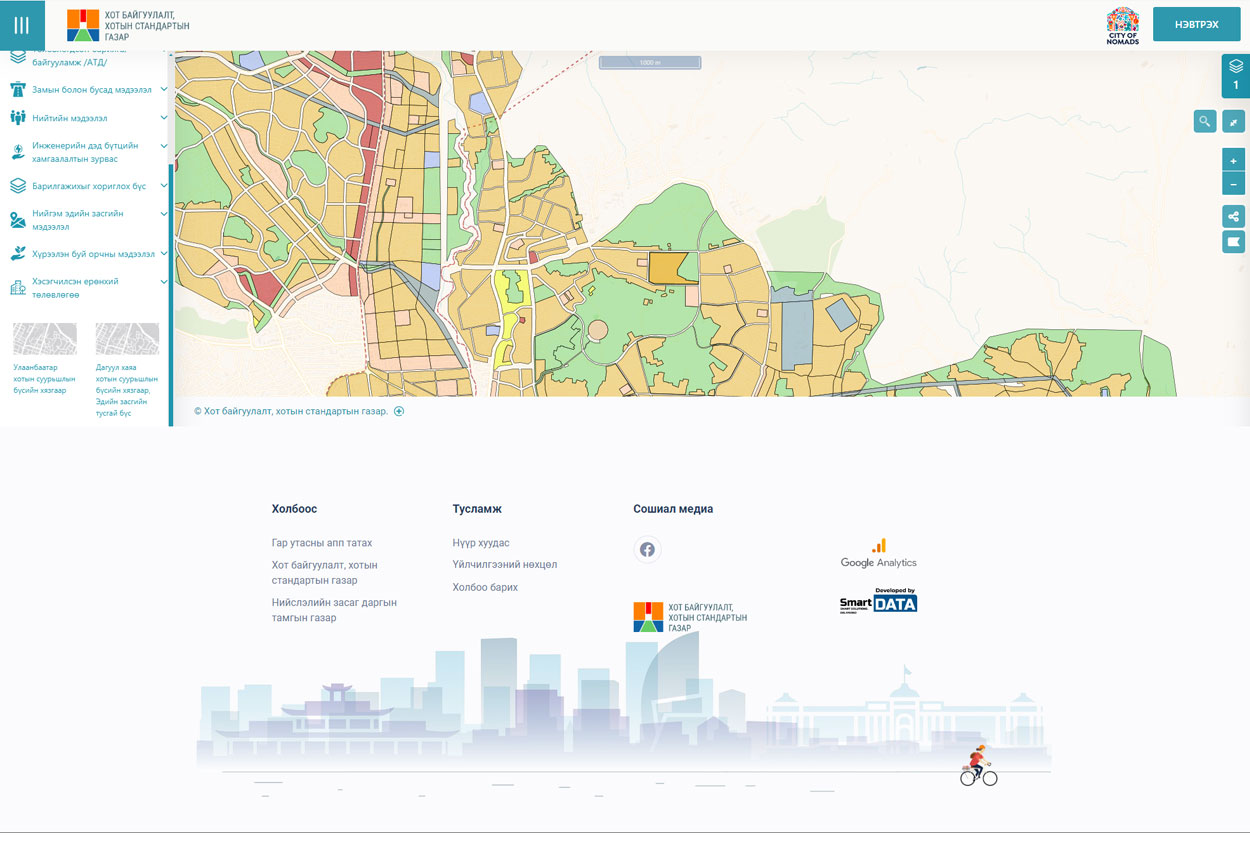Open the active layers panel button
This screenshot has height=850, width=1250.
[1235, 75]
